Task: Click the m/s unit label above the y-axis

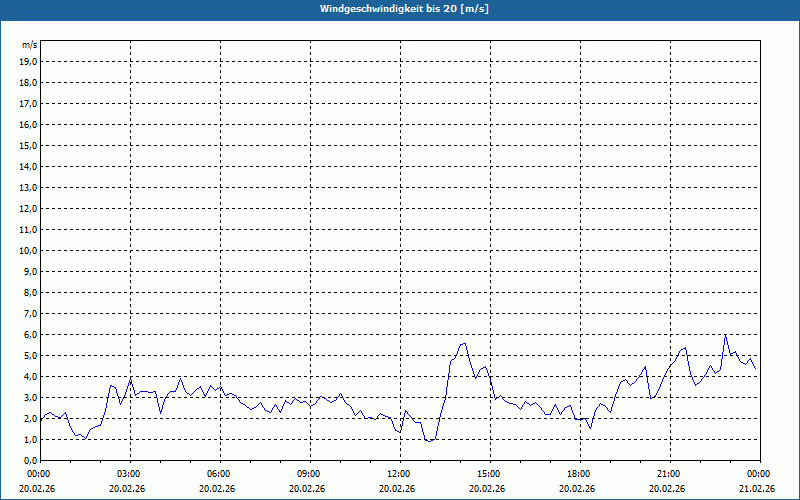Action: (x=30, y=45)
